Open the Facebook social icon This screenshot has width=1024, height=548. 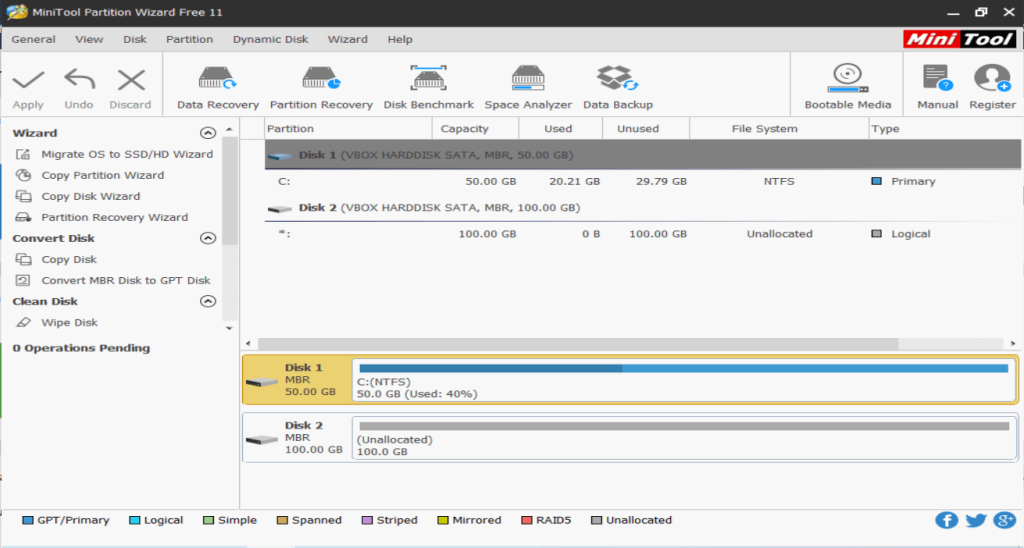pyautogui.click(x=946, y=520)
